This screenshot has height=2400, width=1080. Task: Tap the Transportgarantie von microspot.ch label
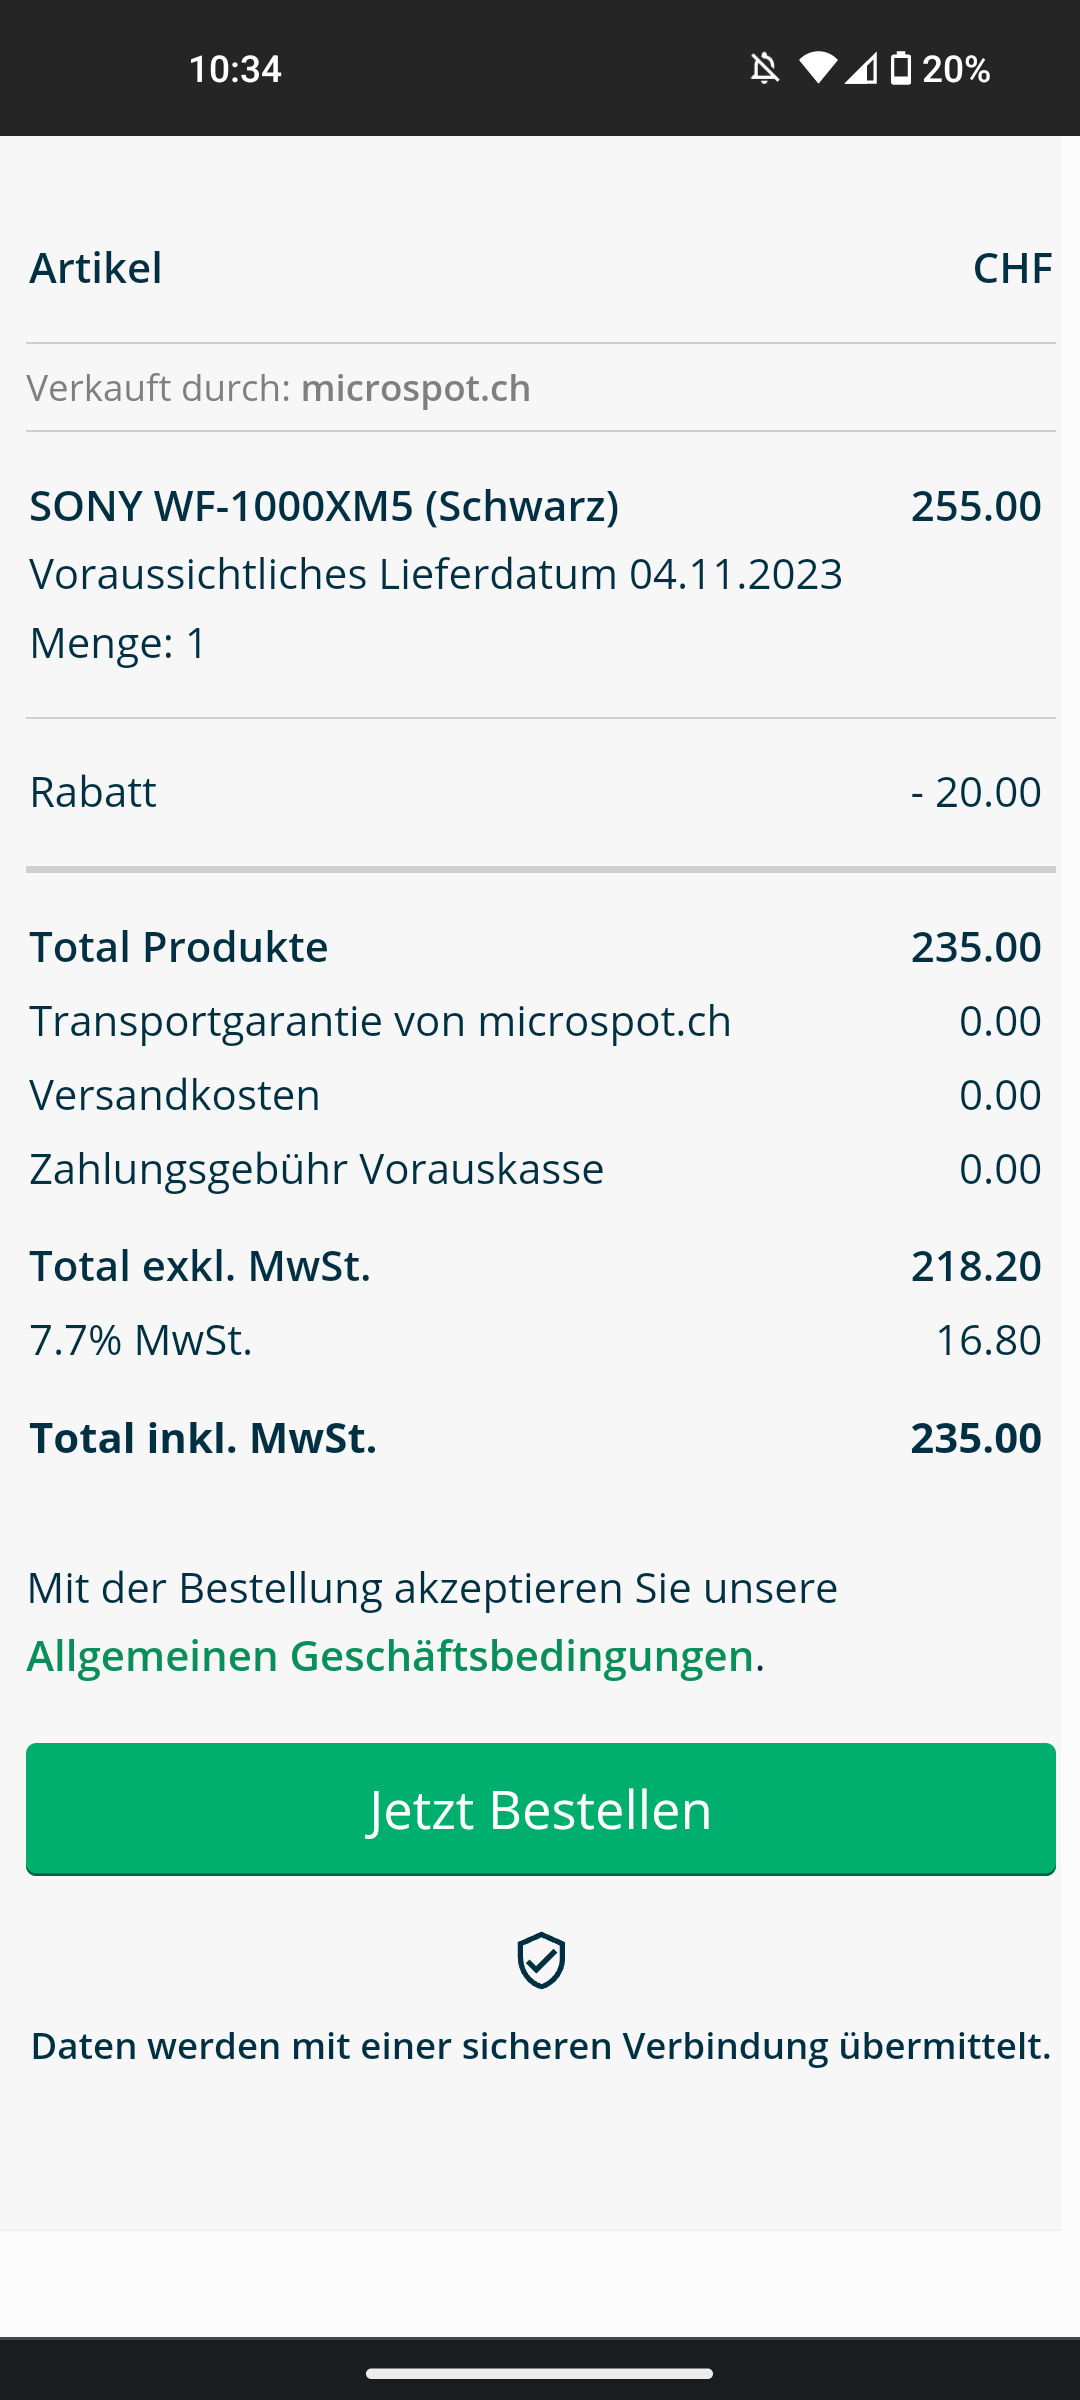380,1021
